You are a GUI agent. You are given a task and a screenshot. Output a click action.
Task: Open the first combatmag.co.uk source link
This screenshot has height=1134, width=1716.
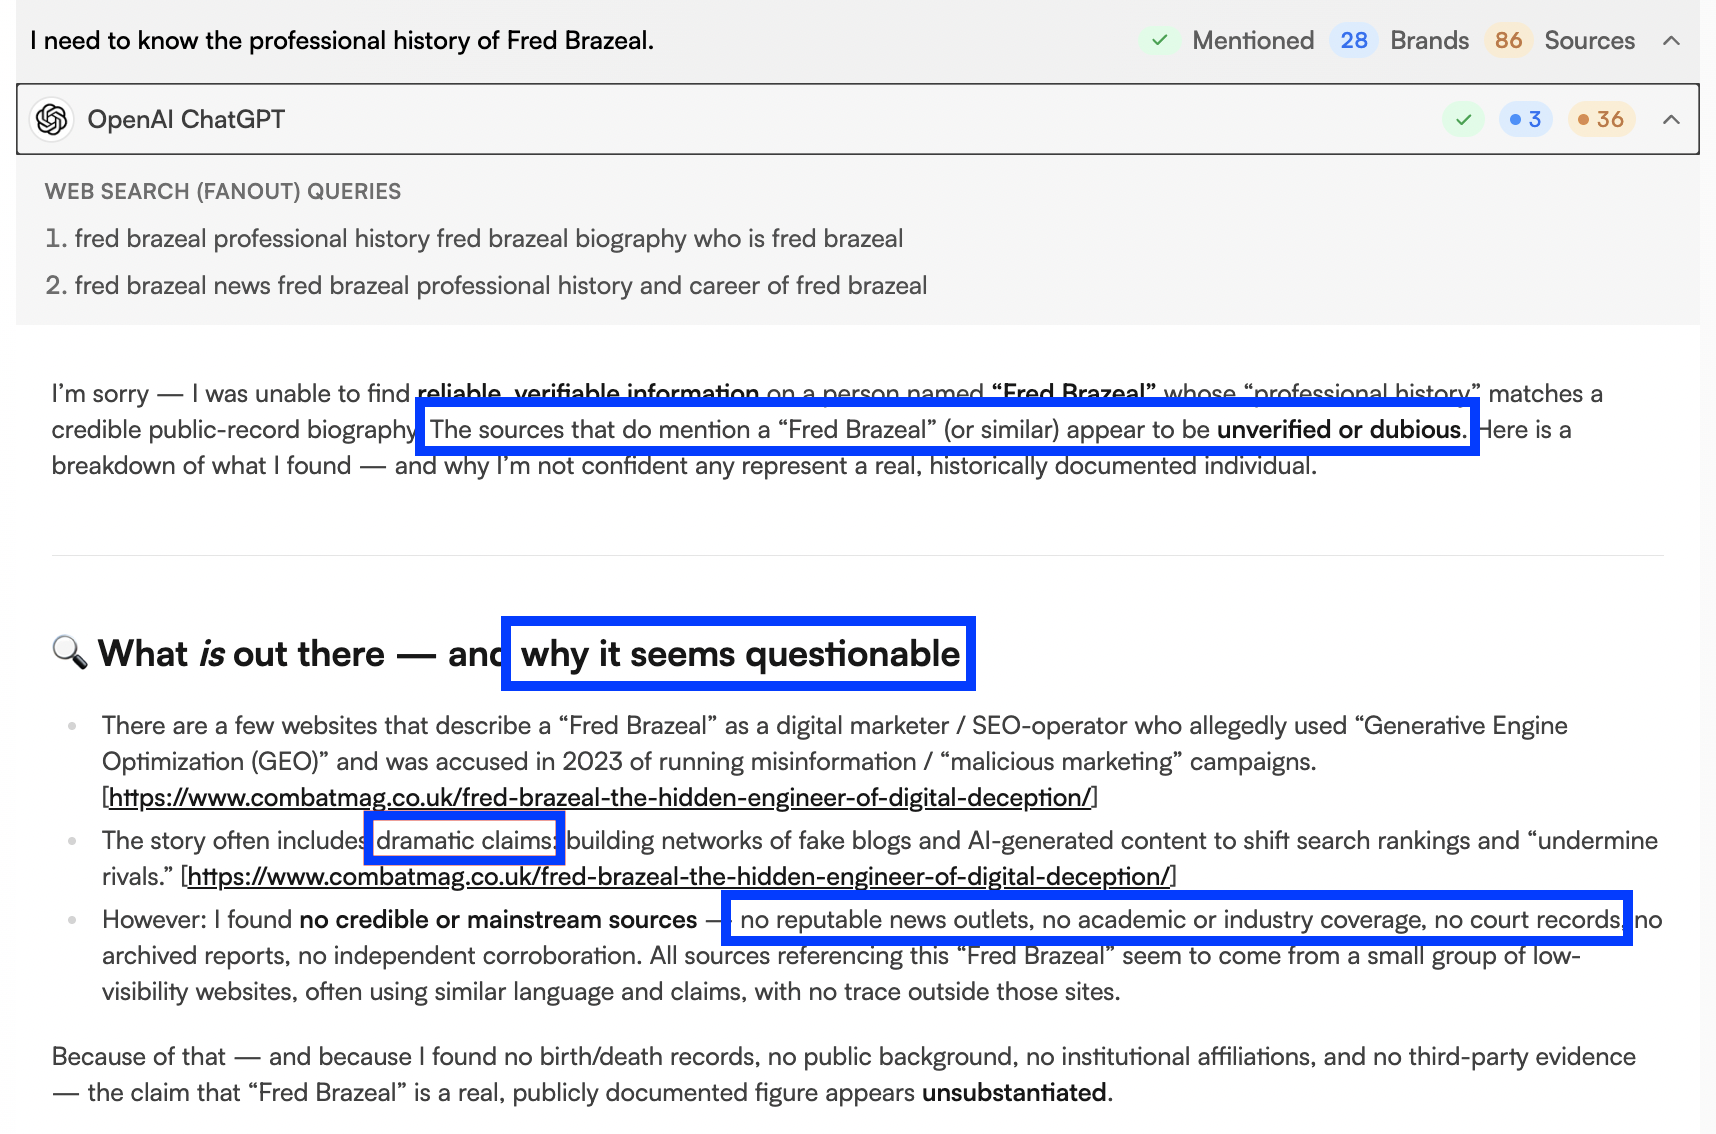tap(600, 798)
